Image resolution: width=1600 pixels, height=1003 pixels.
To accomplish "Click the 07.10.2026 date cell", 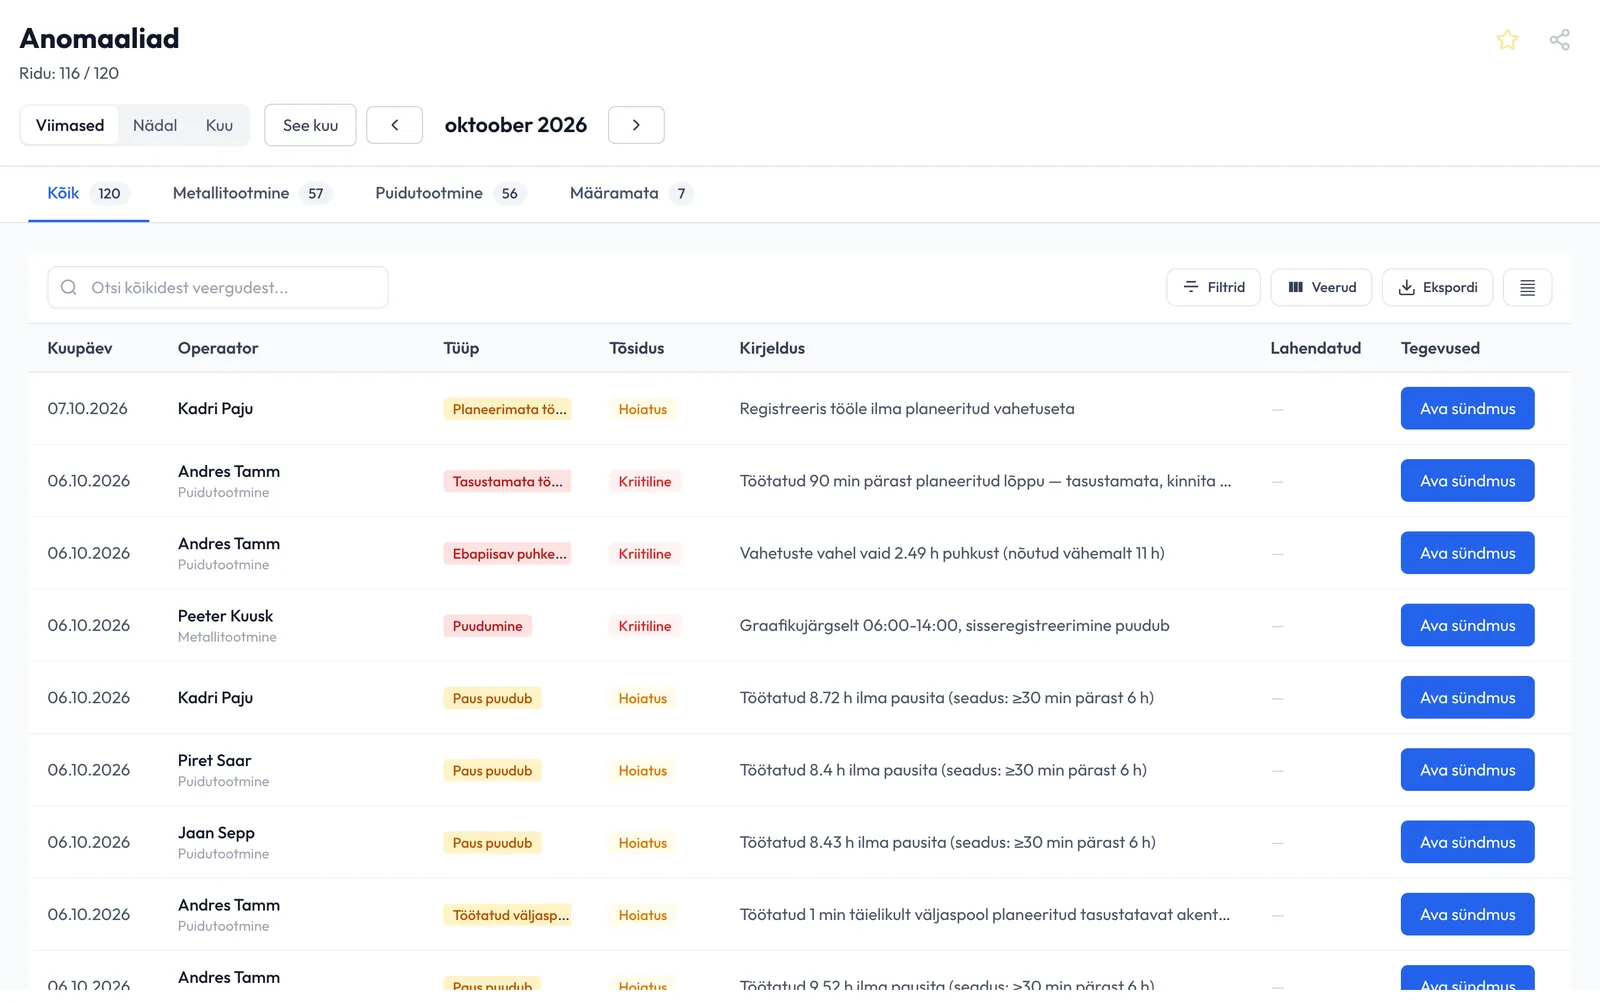I will point(88,409).
